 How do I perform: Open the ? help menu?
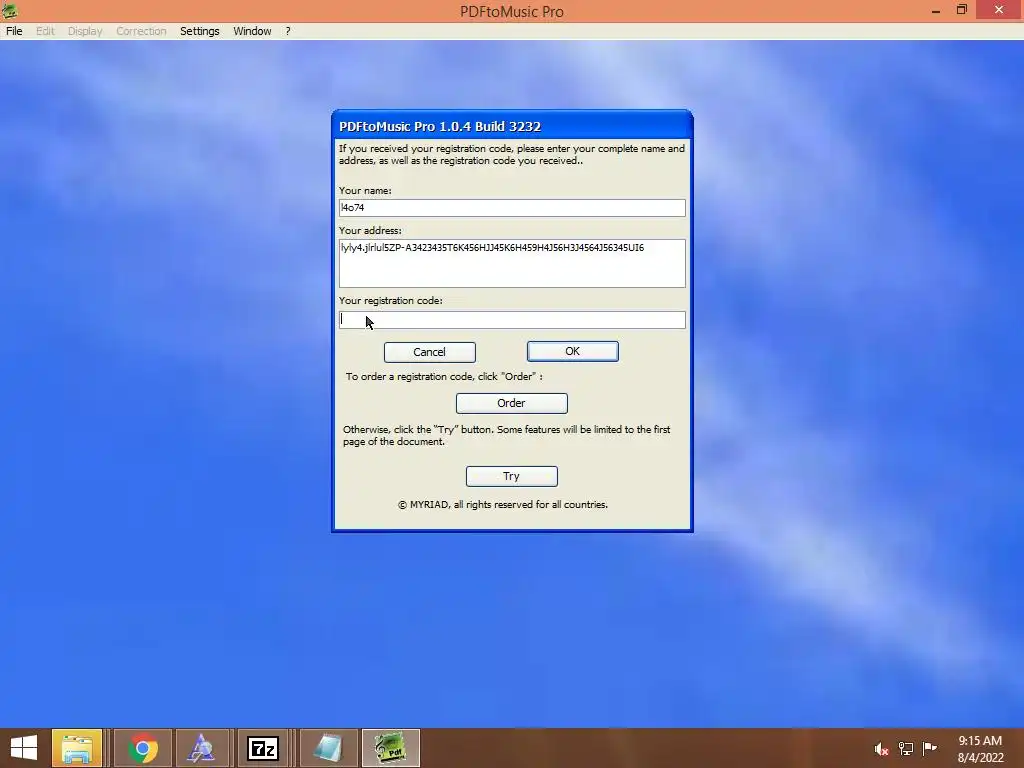287,31
